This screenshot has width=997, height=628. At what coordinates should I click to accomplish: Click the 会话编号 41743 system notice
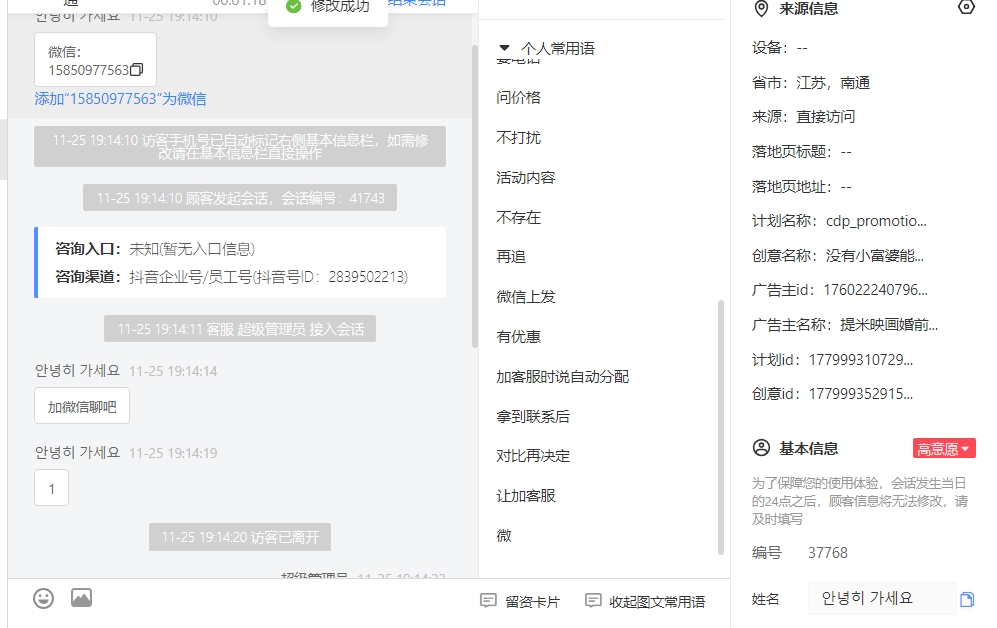tap(240, 198)
